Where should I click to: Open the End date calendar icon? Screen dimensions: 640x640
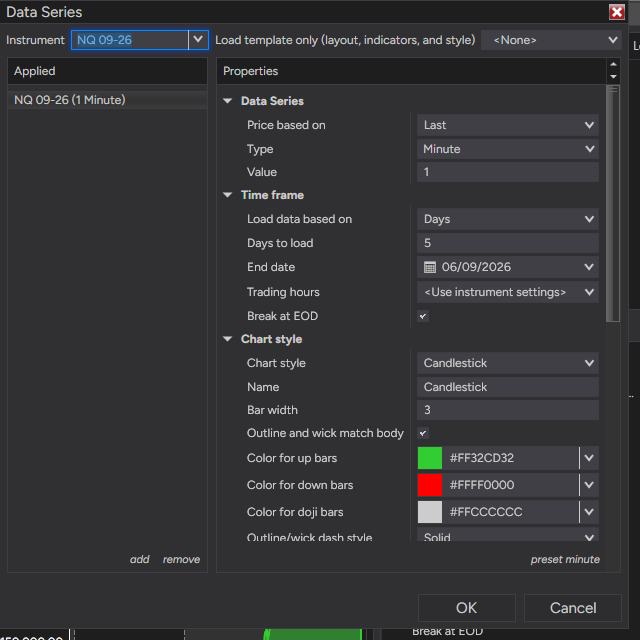[429, 267]
